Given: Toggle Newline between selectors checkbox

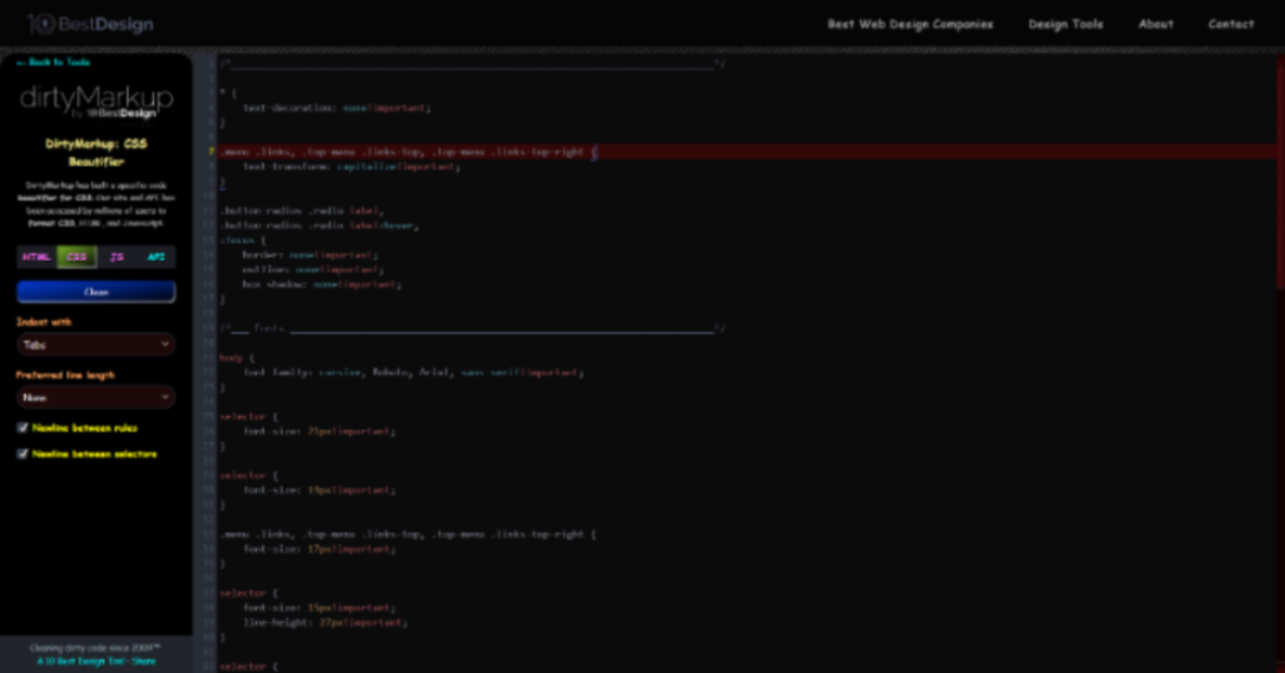Looking at the screenshot, I should coord(22,454).
